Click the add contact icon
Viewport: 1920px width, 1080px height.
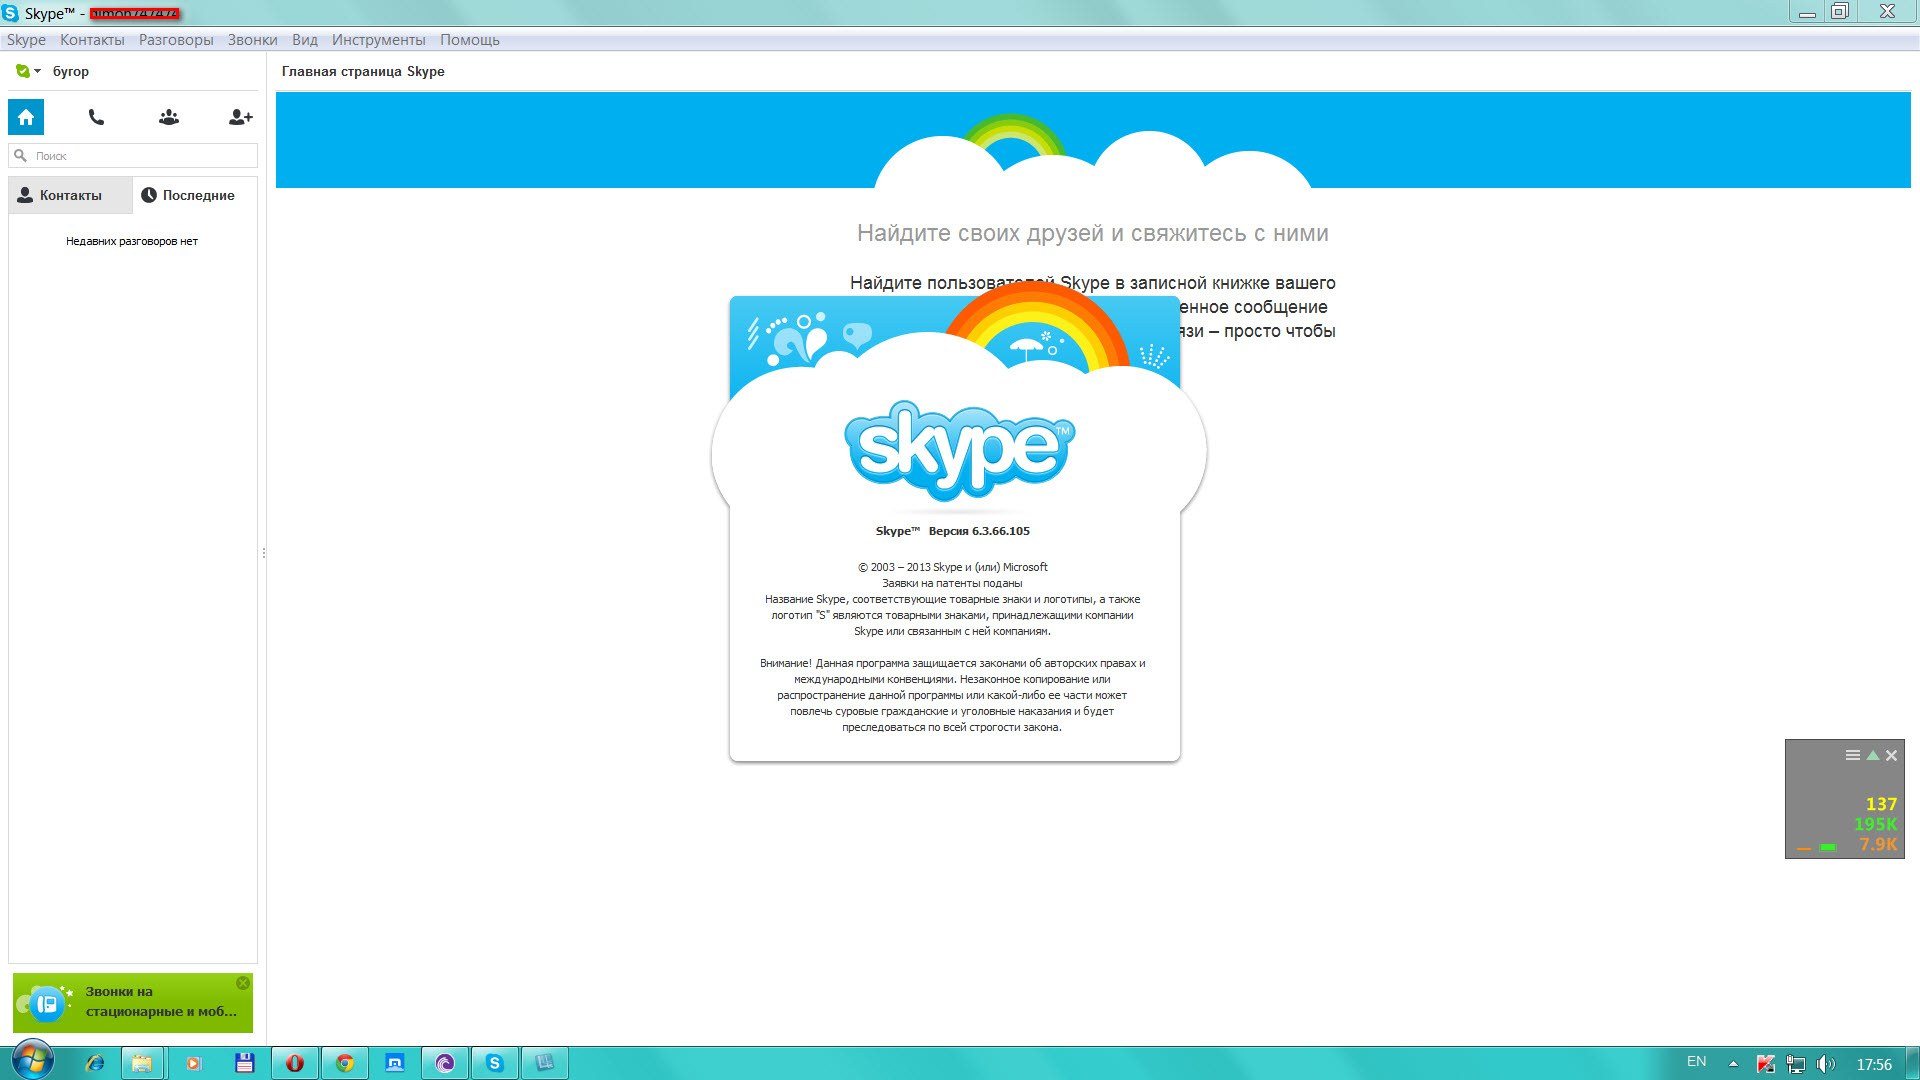(x=240, y=117)
